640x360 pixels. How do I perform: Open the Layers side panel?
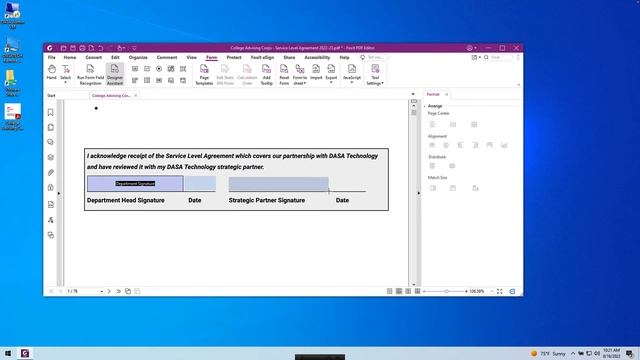pos(51,157)
